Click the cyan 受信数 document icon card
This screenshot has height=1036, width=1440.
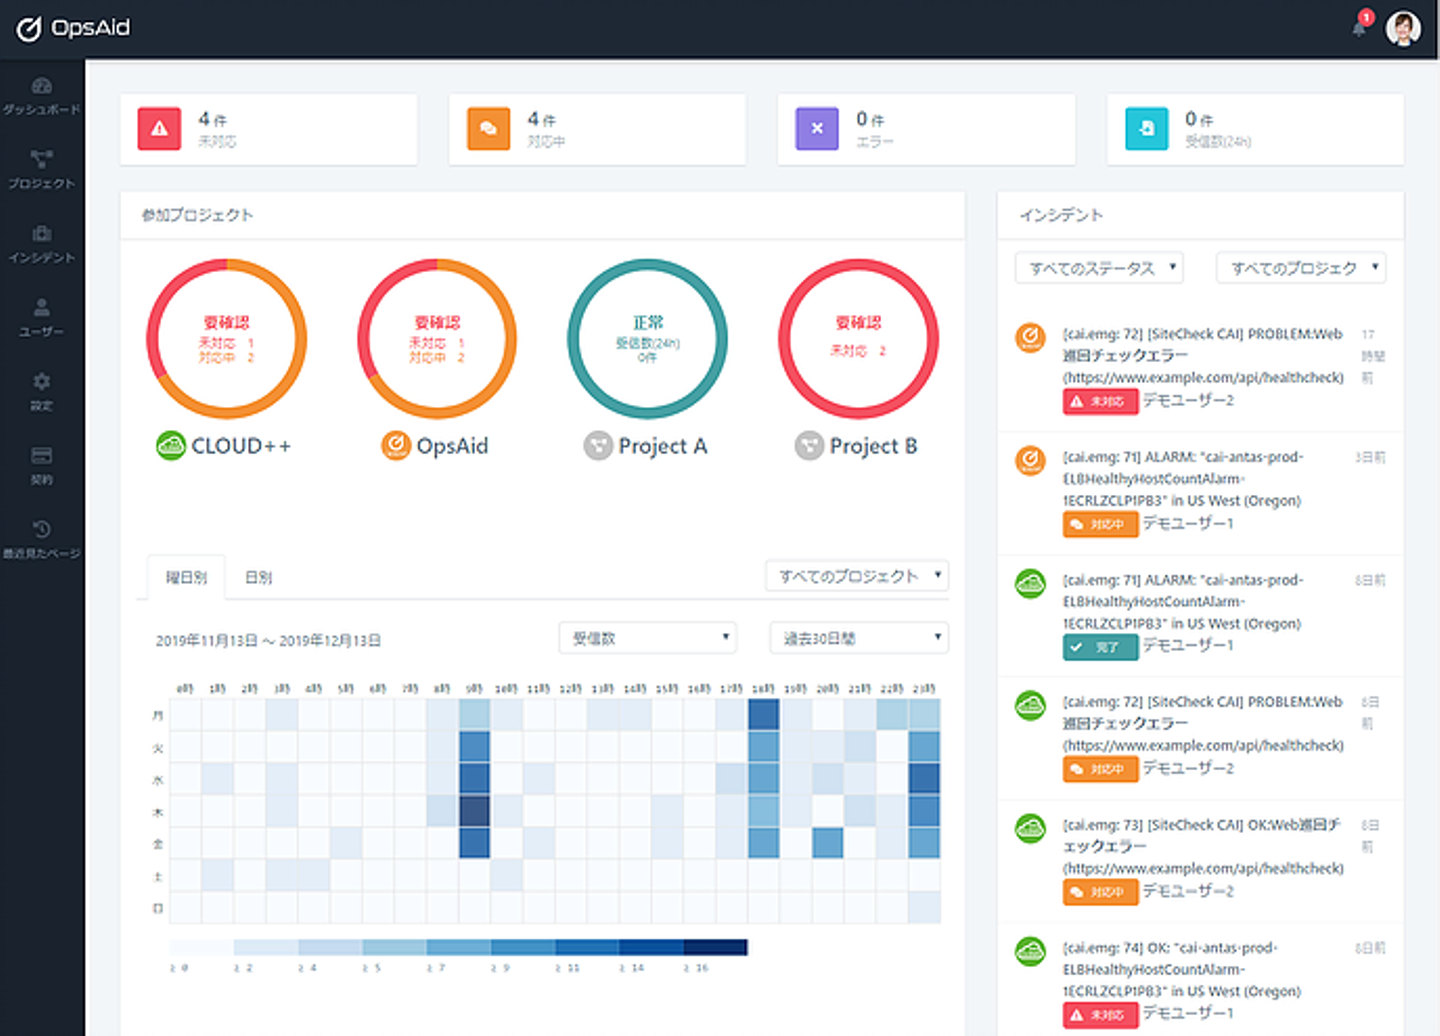(1146, 129)
